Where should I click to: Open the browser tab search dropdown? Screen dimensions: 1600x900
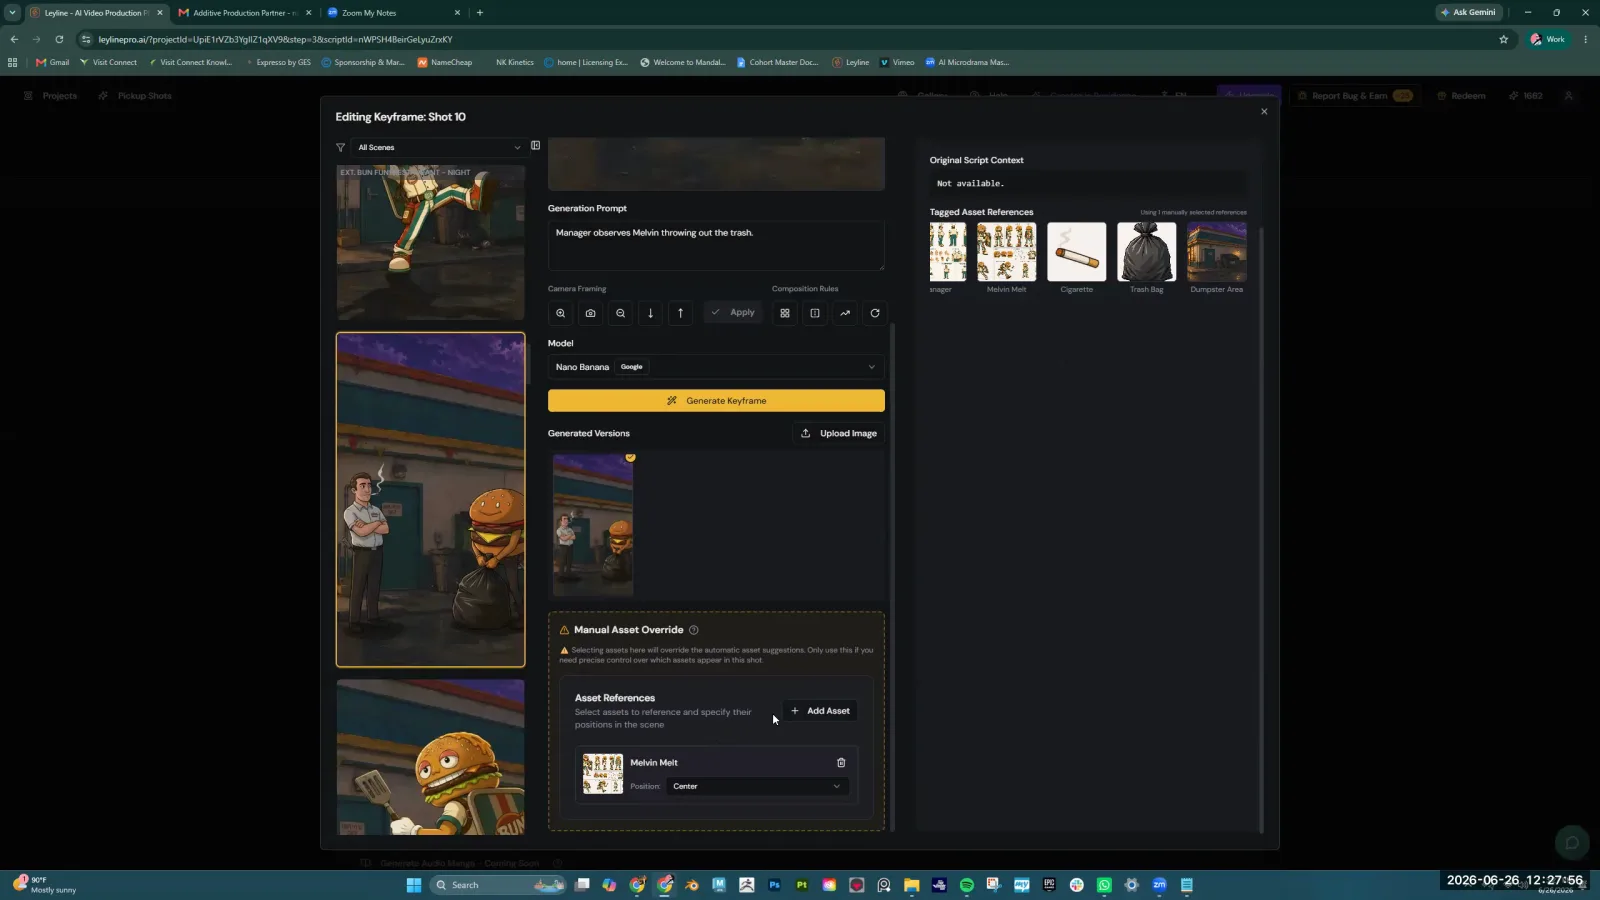pos(12,12)
